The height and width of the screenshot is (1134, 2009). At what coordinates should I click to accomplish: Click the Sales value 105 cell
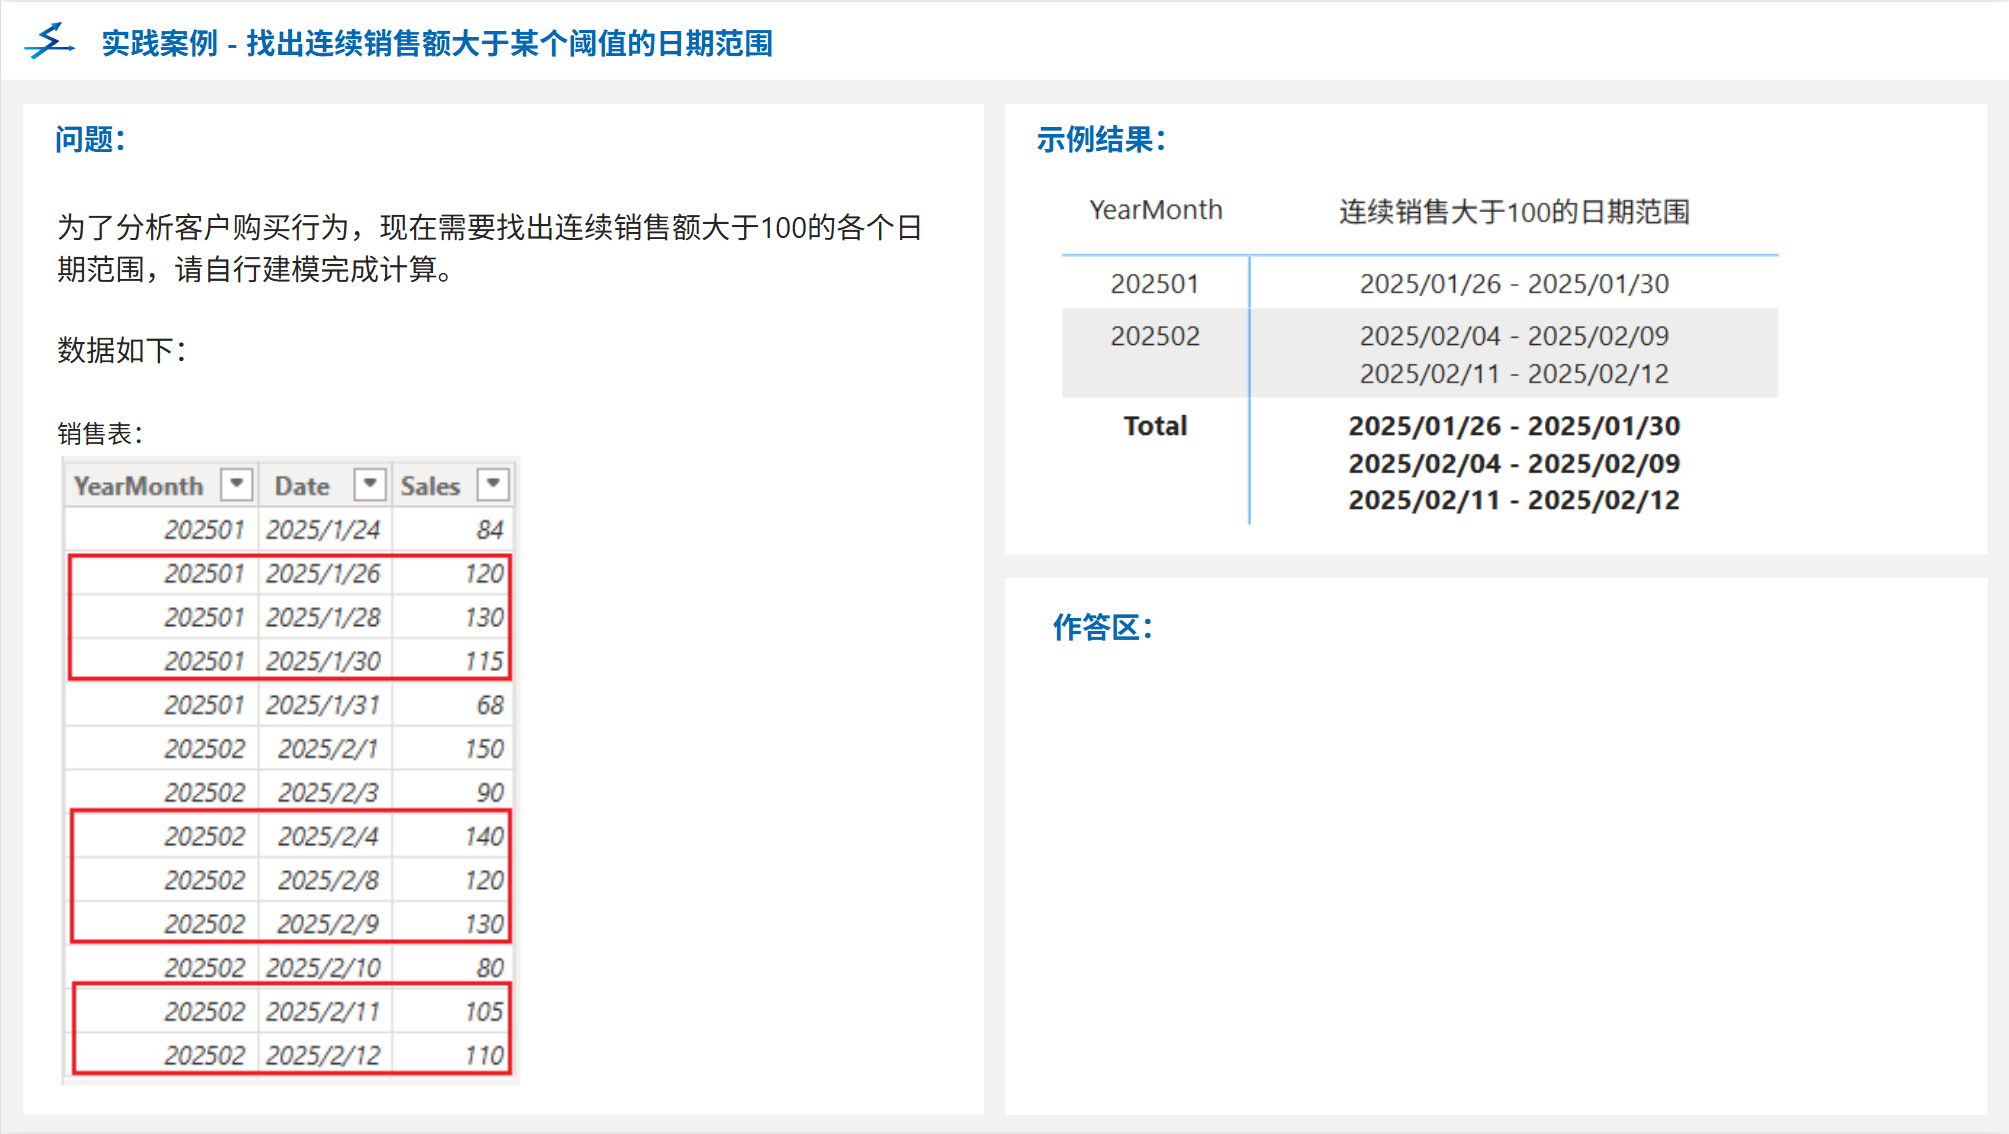(x=484, y=1012)
